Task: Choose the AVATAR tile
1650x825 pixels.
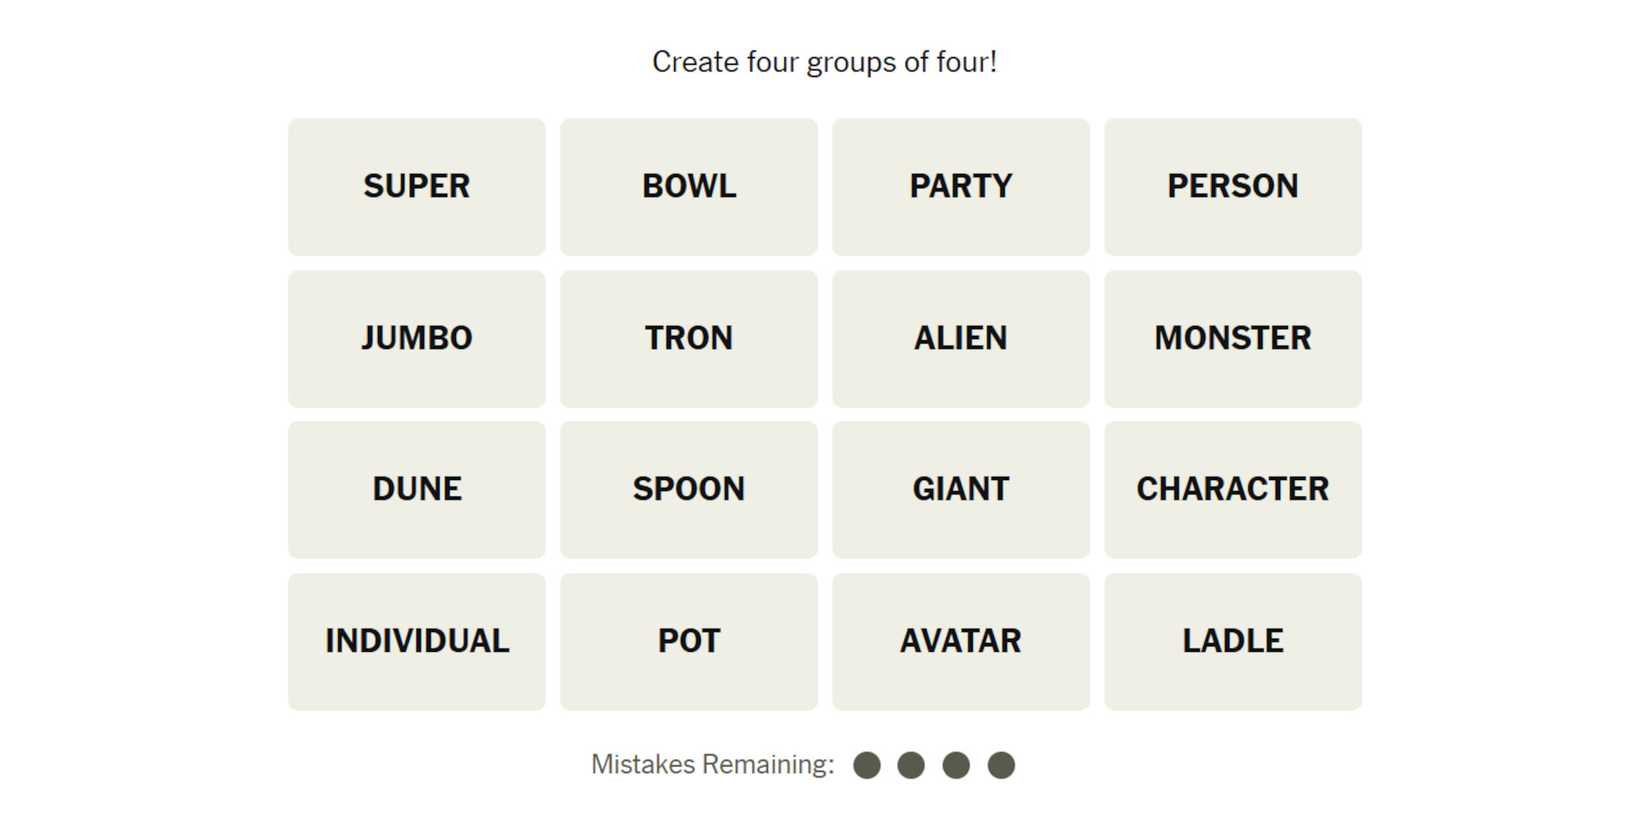Action: point(960,641)
